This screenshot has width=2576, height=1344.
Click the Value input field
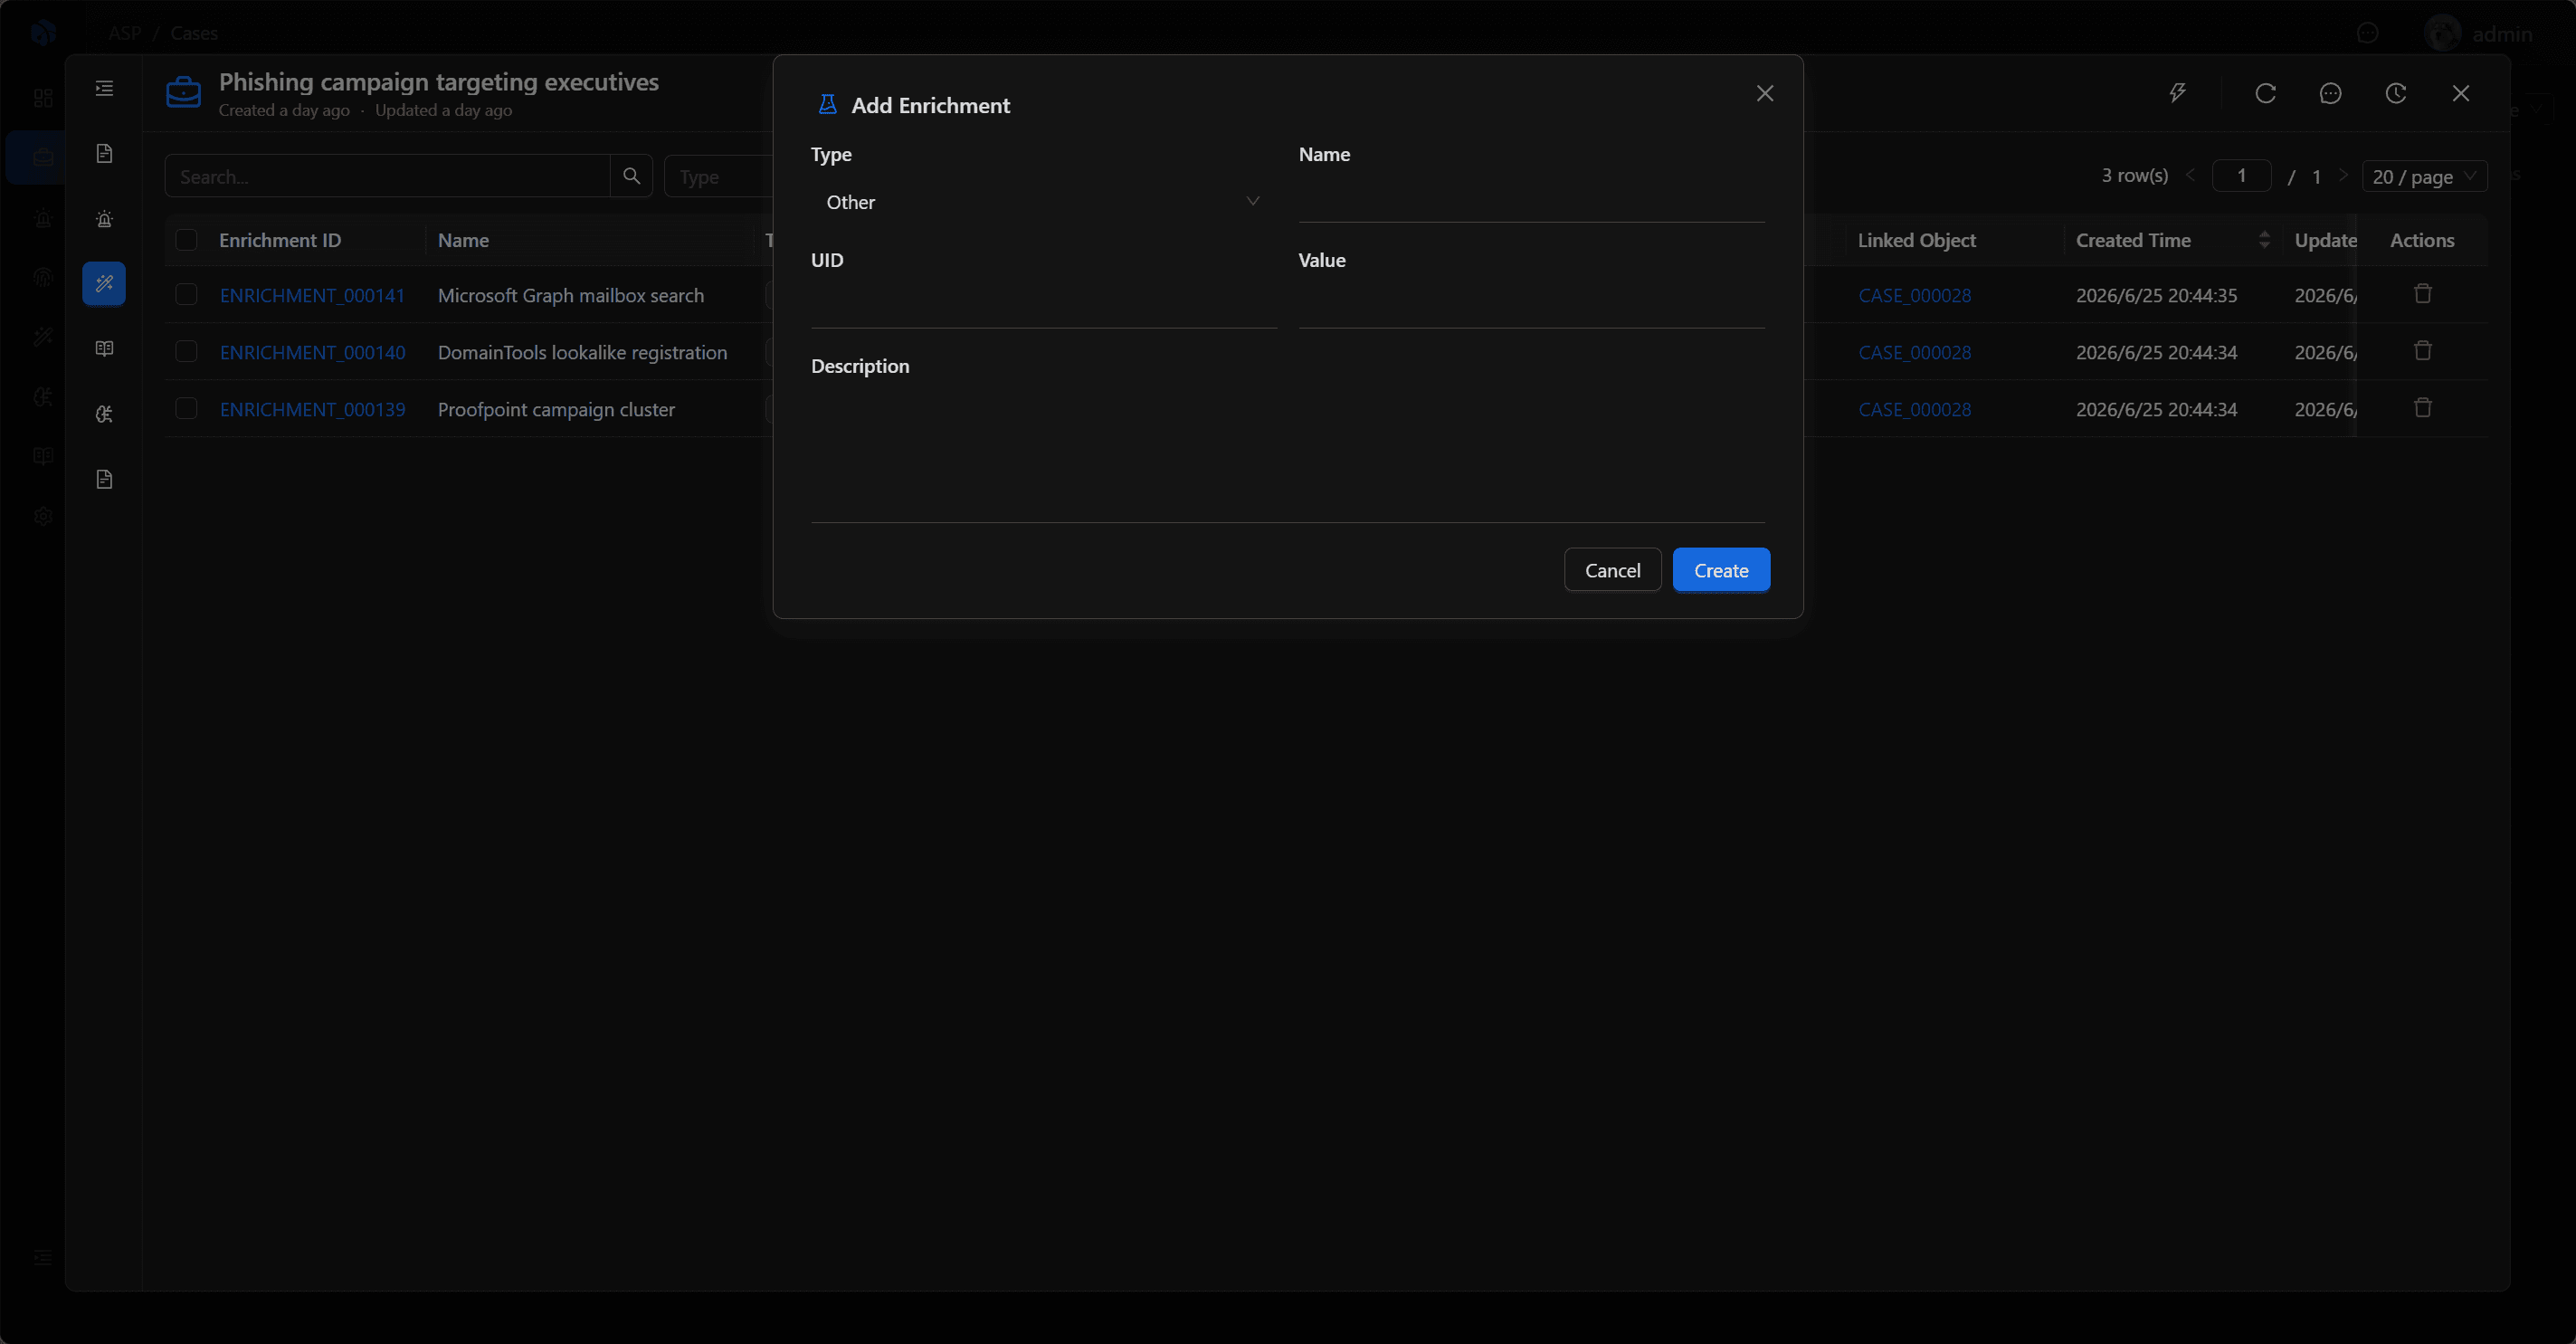(x=1531, y=307)
